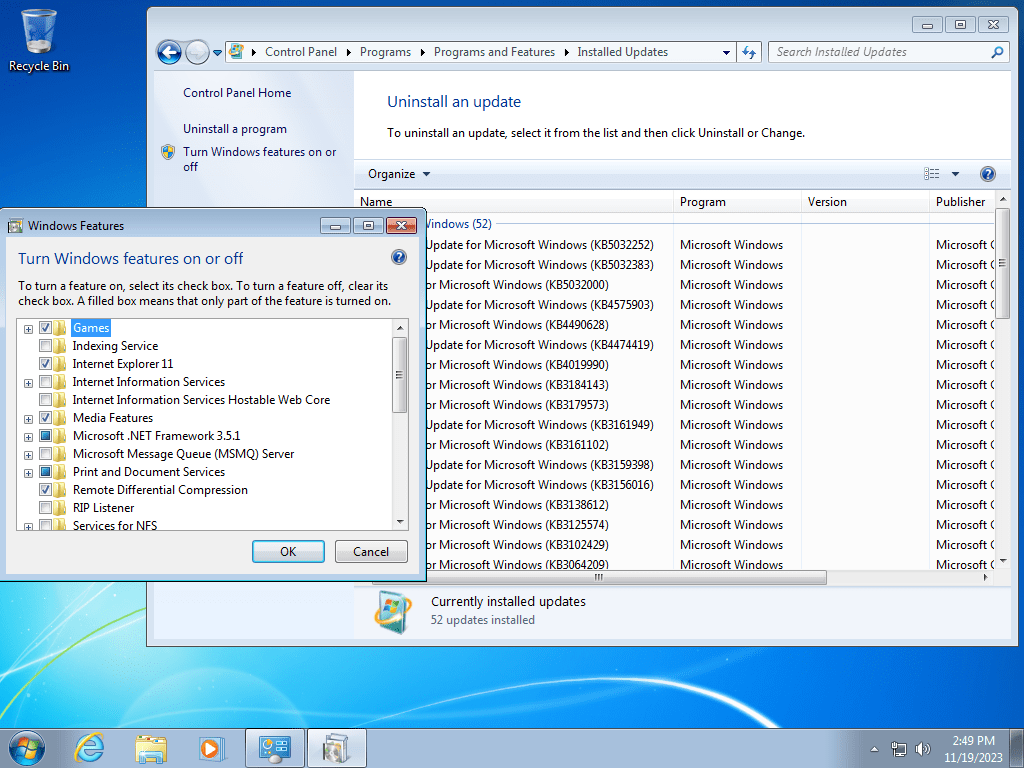Open the address bar history dropdown
Image resolution: width=1024 pixels, height=768 pixels.
tap(726, 52)
